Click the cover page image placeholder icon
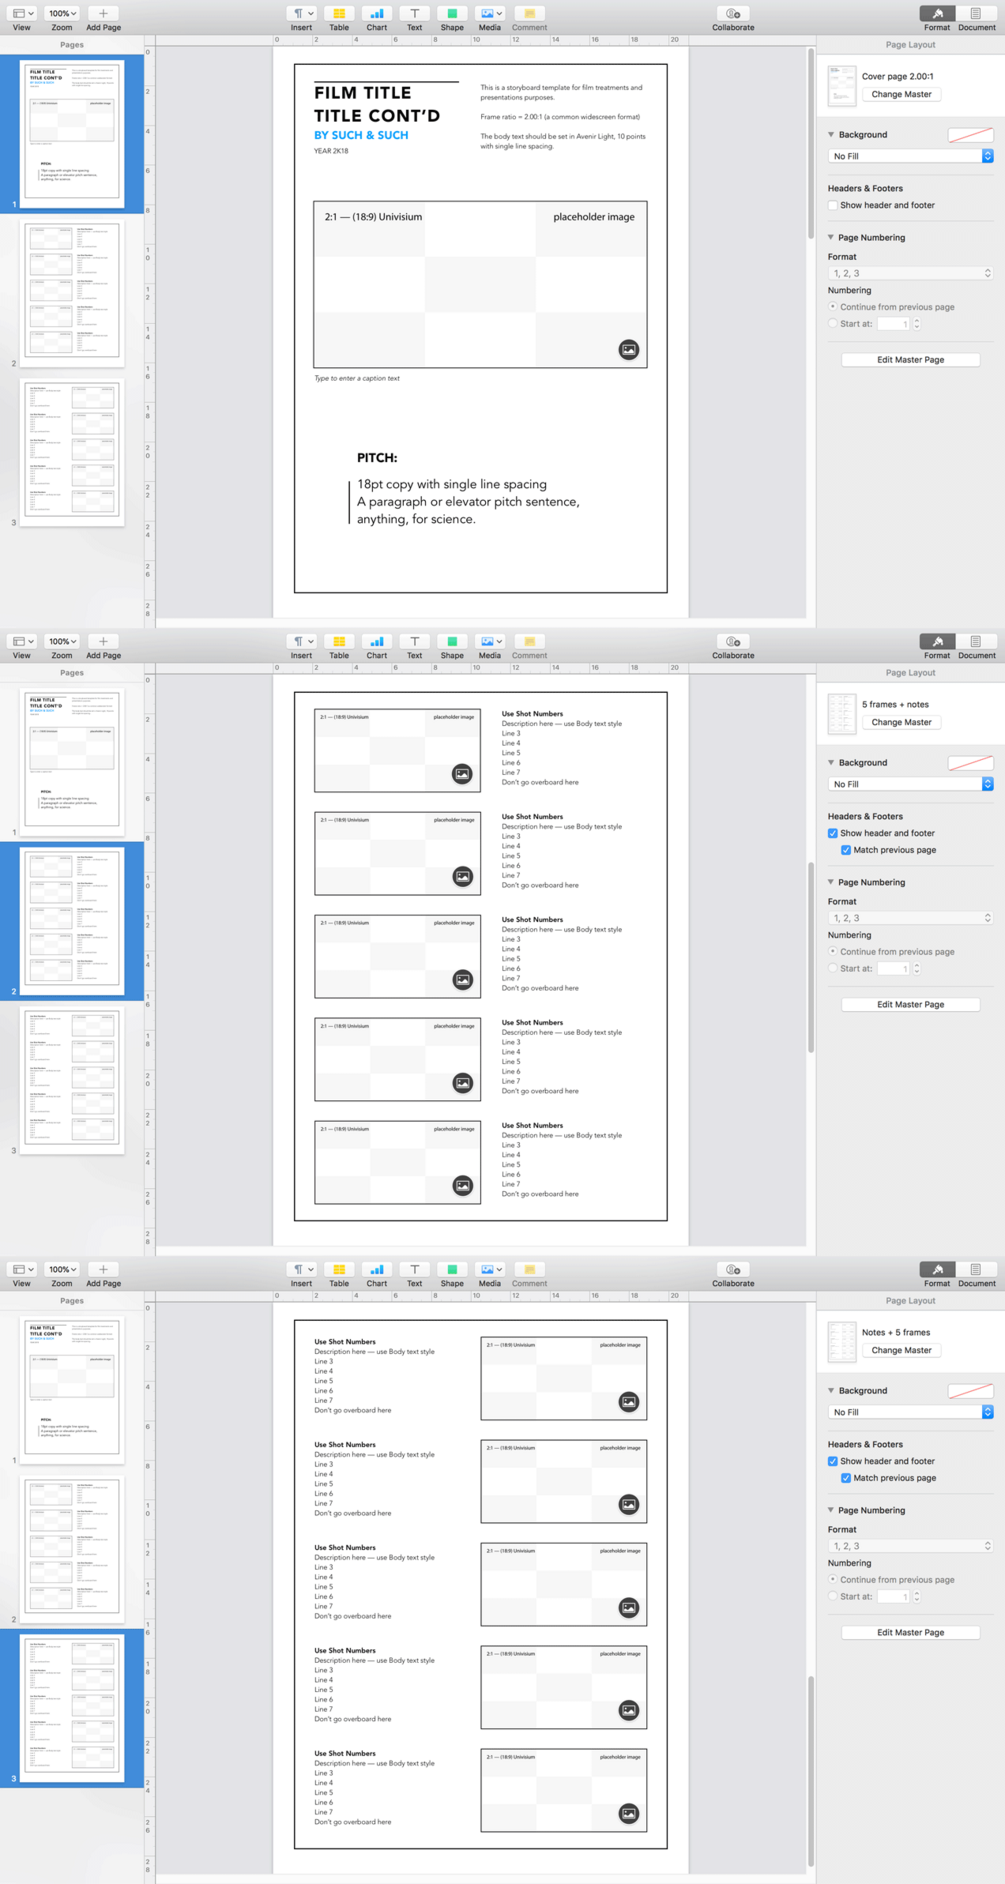The width and height of the screenshot is (1005, 1884). pyautogui.click(x=628, y=350)
